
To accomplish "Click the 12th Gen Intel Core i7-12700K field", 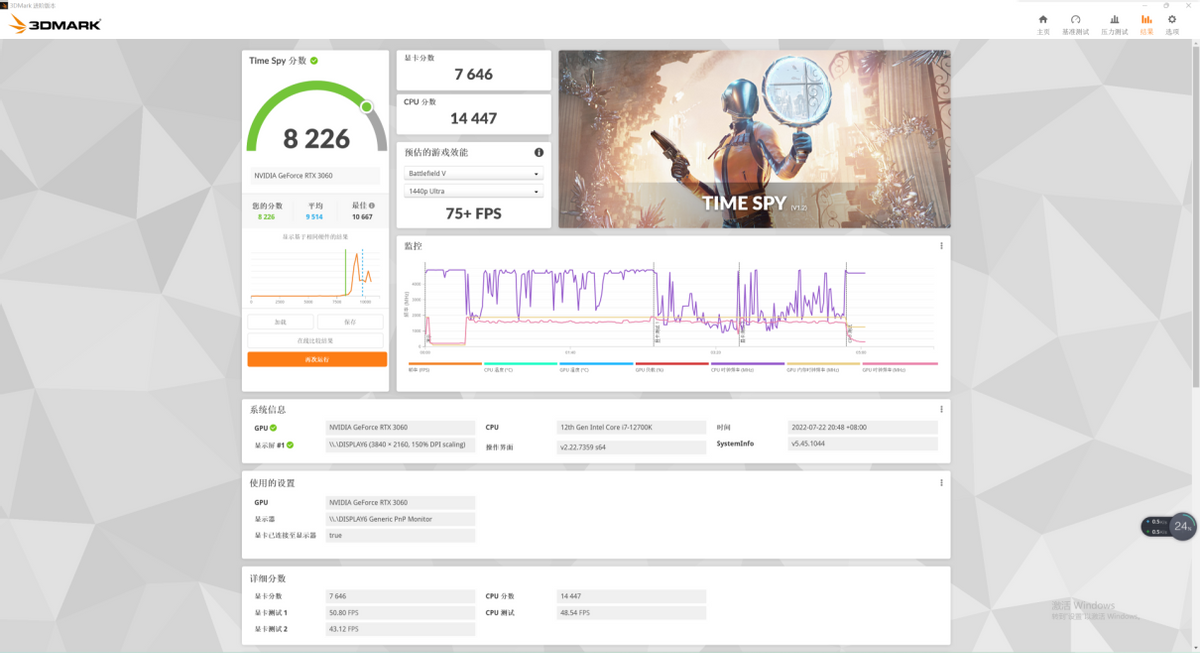I will [x=631, y=427].
